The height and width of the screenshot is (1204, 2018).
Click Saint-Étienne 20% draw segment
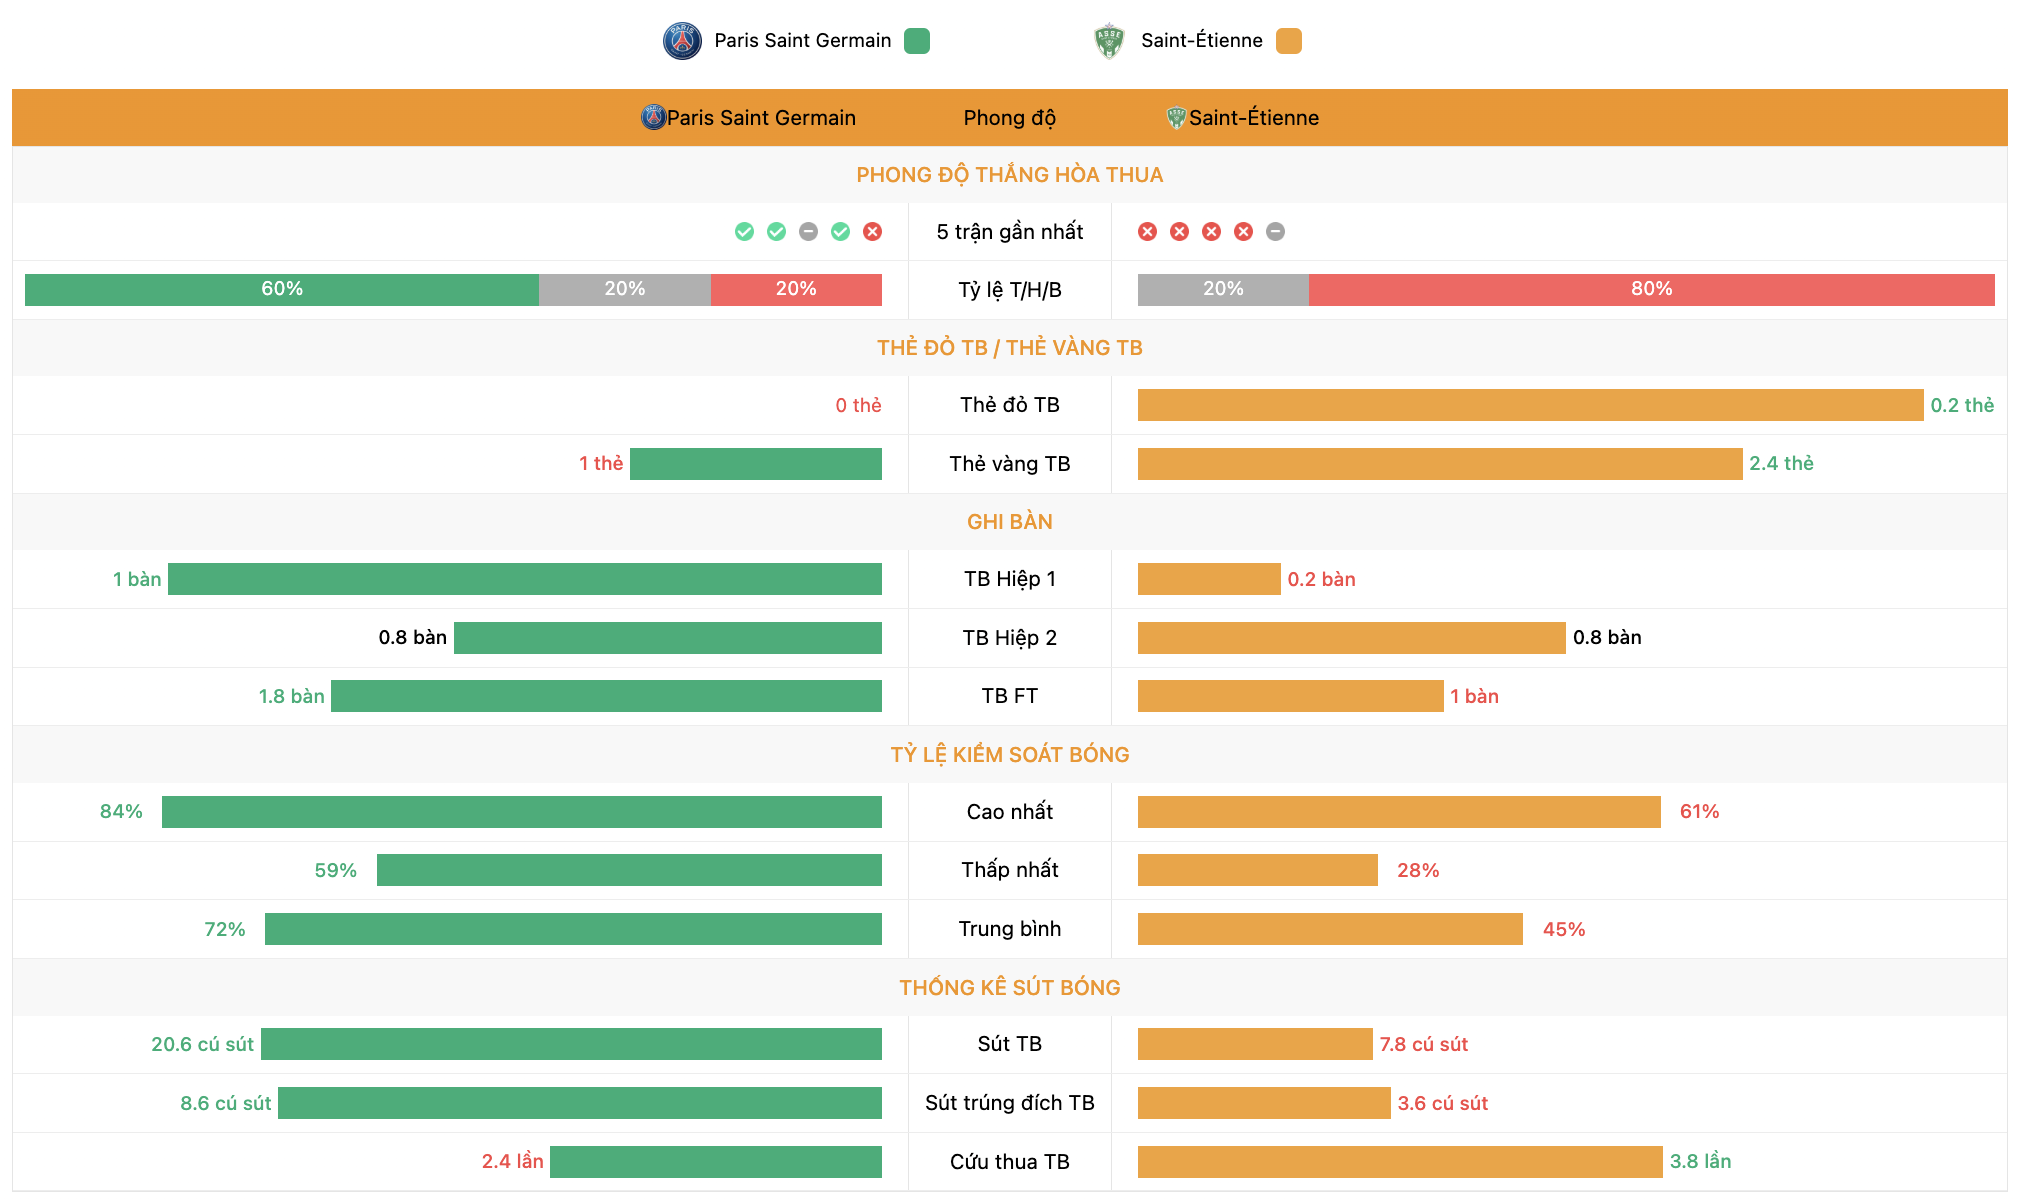(1223, 290)
